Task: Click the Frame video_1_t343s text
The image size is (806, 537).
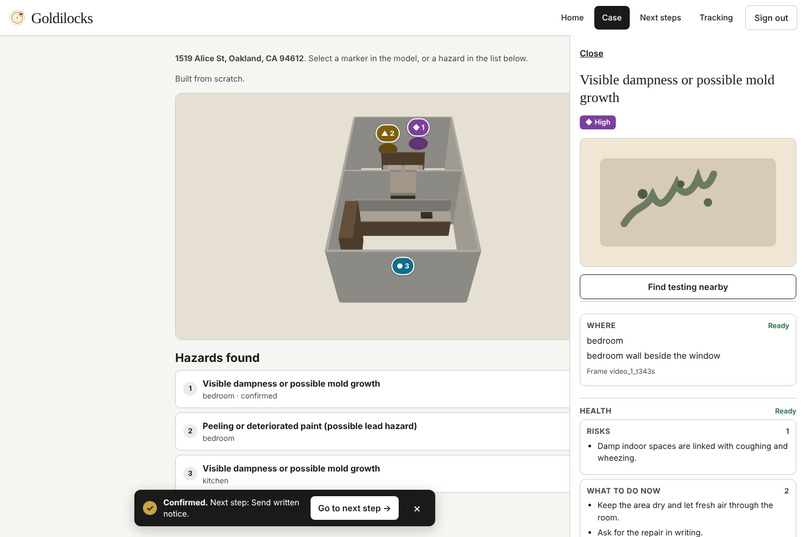Action: [x=620, y=371]
